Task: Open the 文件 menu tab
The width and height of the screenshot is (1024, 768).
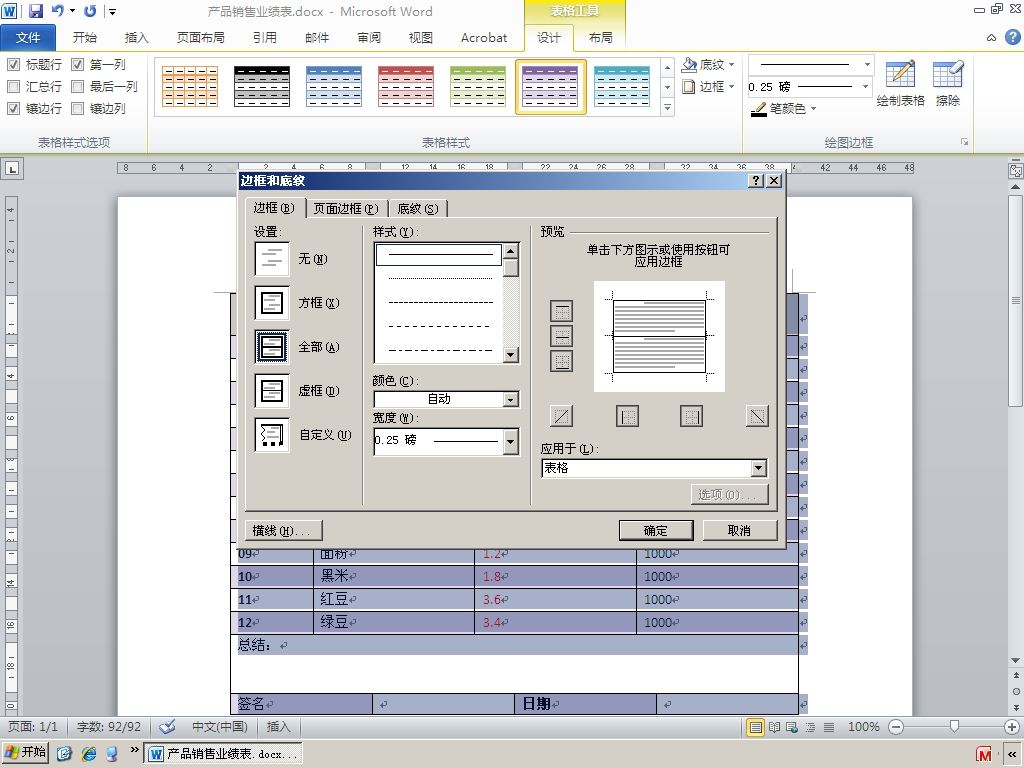Action: point(28,38)
